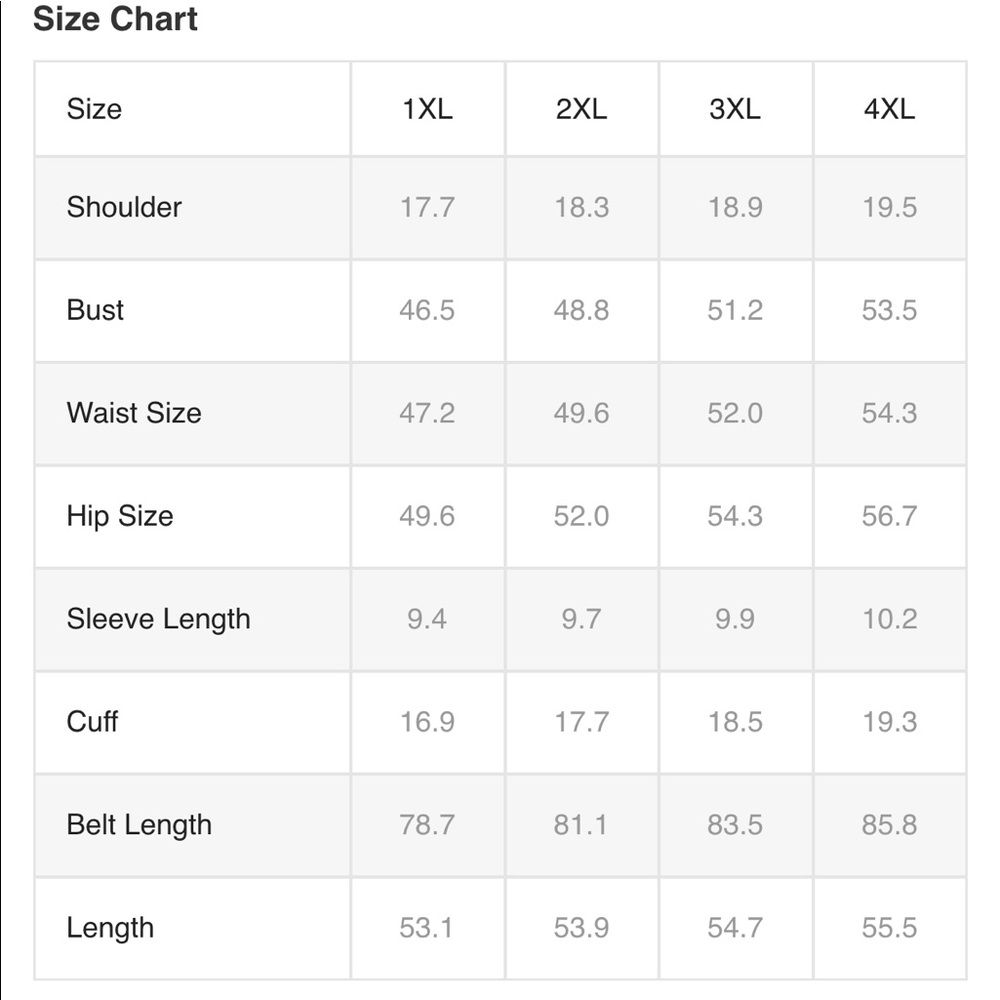Click the Sleeve Length row label
This screenshot has width=1000, height=1000.
click(159, 619)
